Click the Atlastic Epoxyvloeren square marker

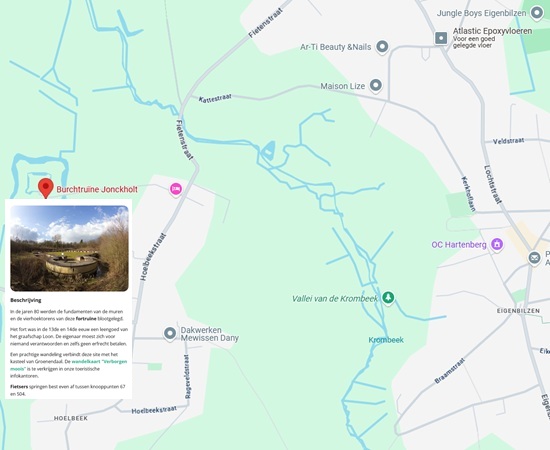coord(441,38)
